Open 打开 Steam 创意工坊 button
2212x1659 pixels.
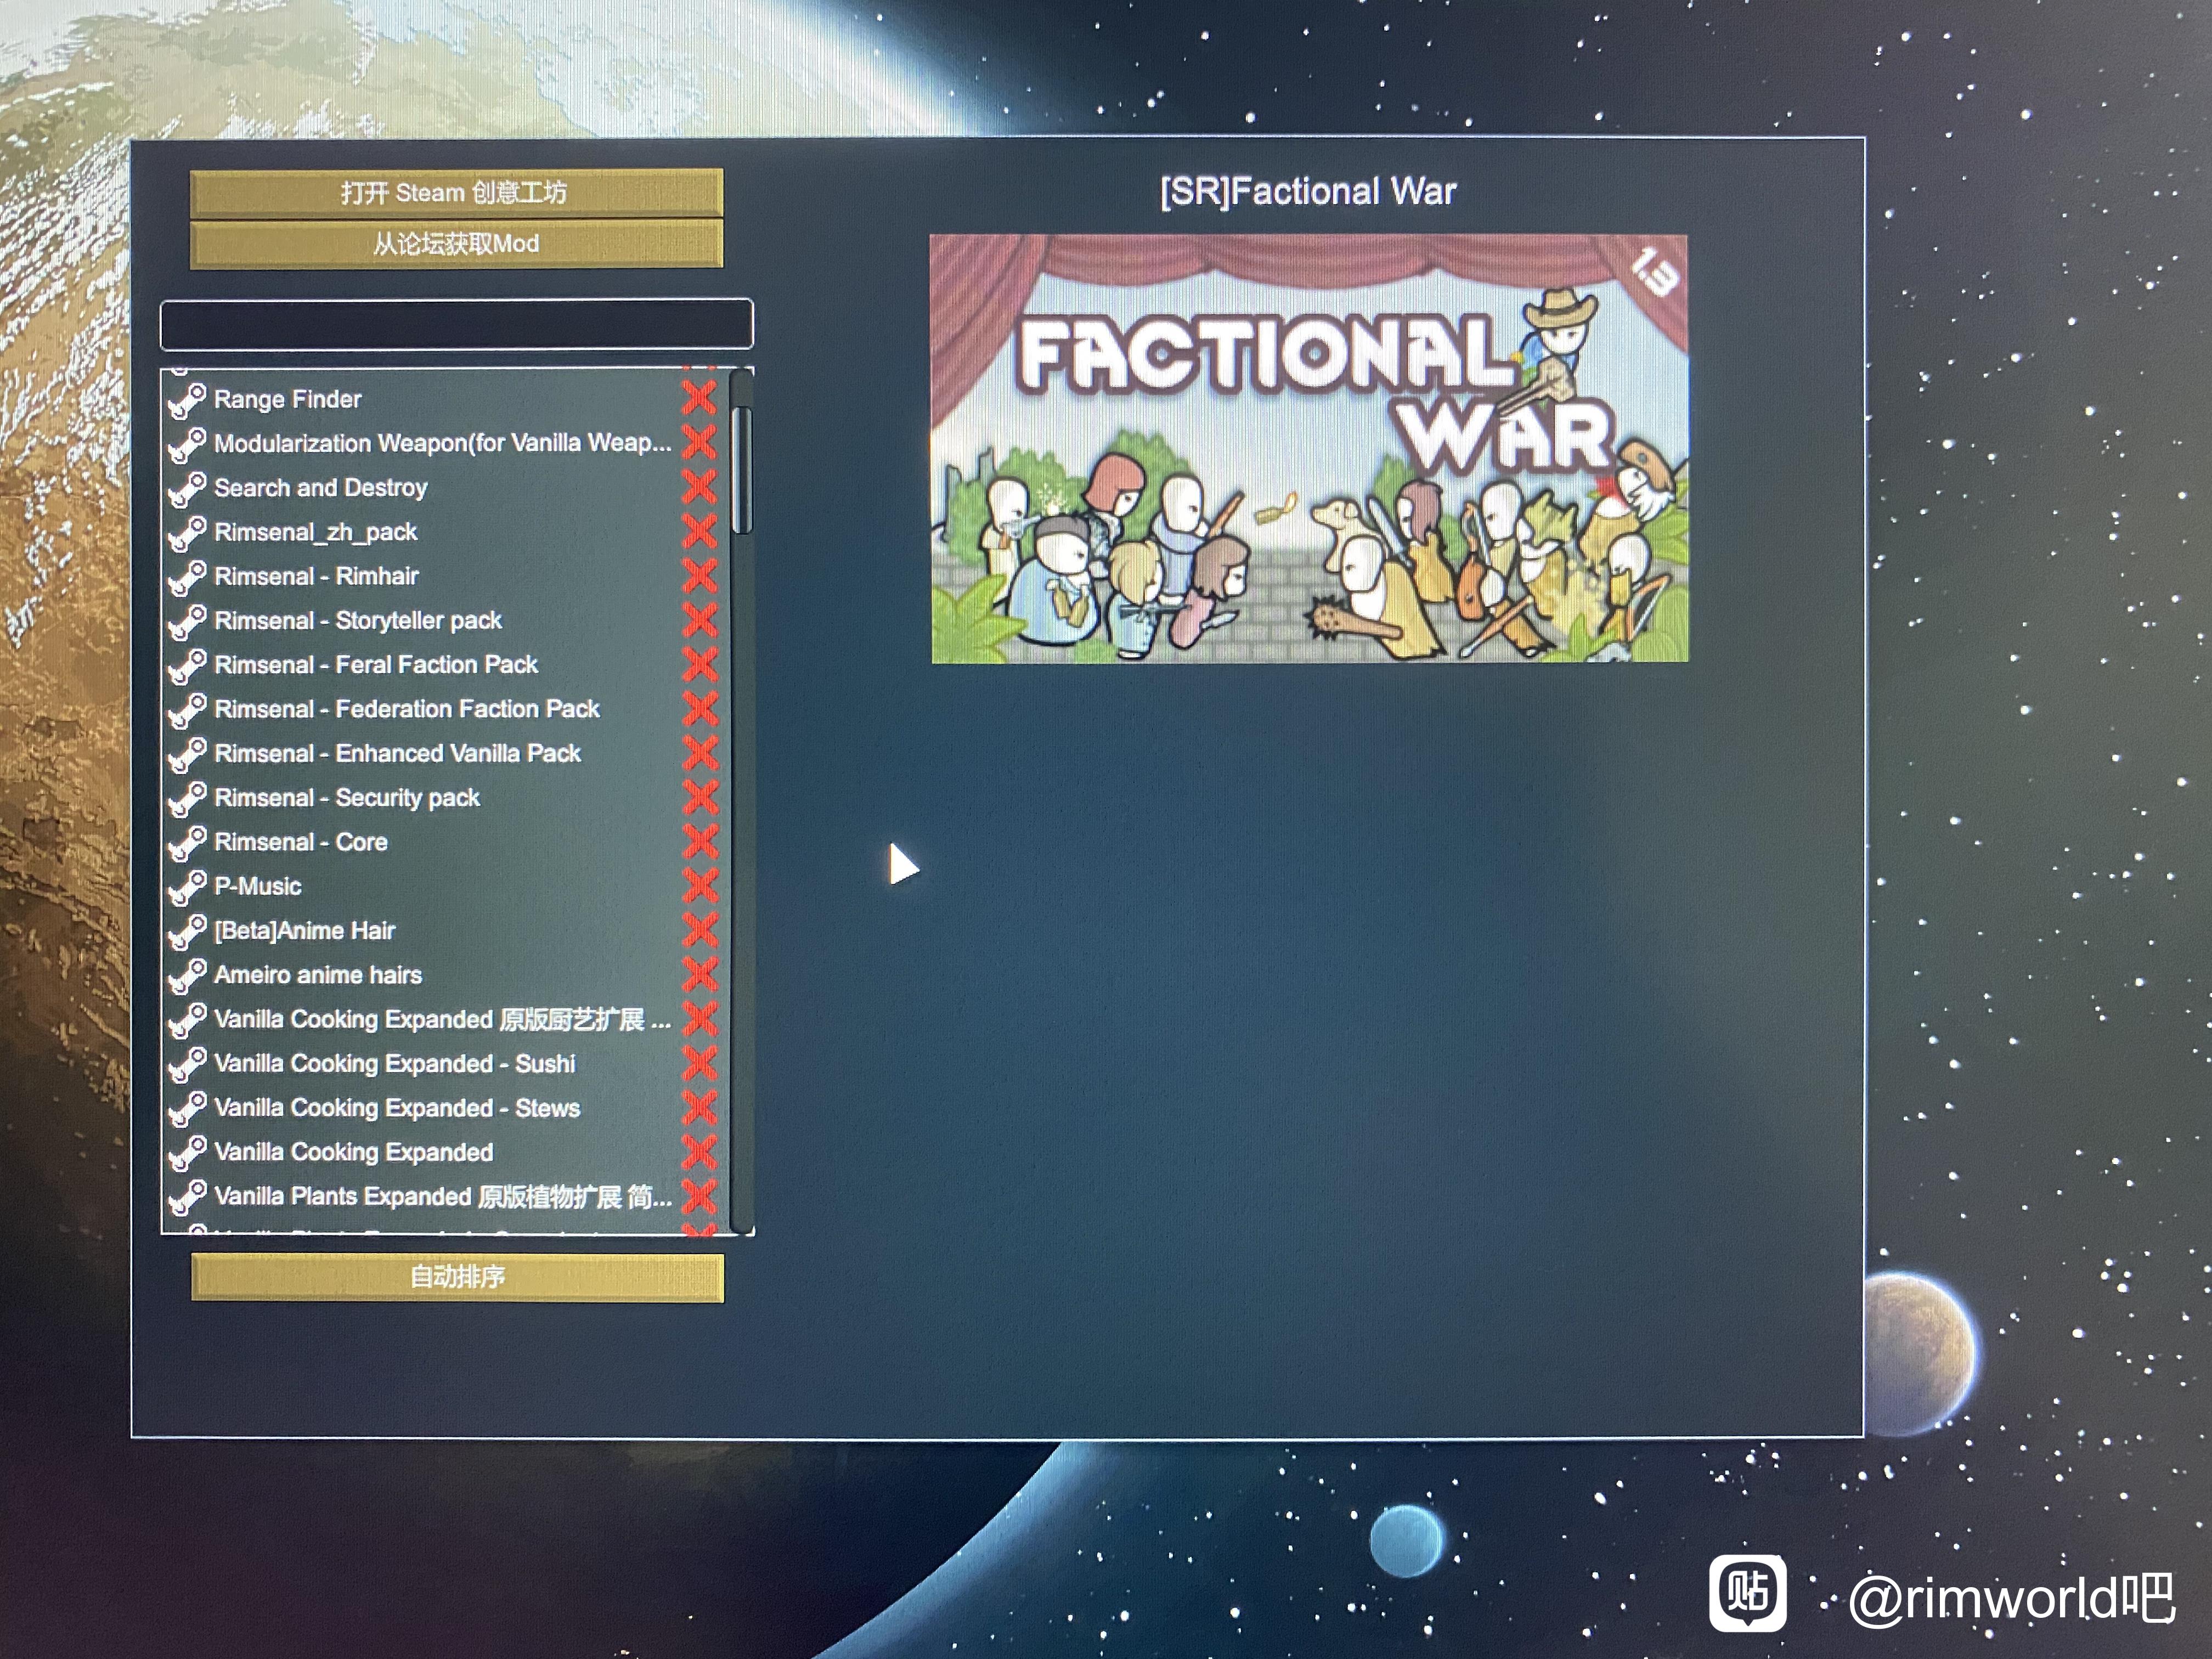coord(456,192)
